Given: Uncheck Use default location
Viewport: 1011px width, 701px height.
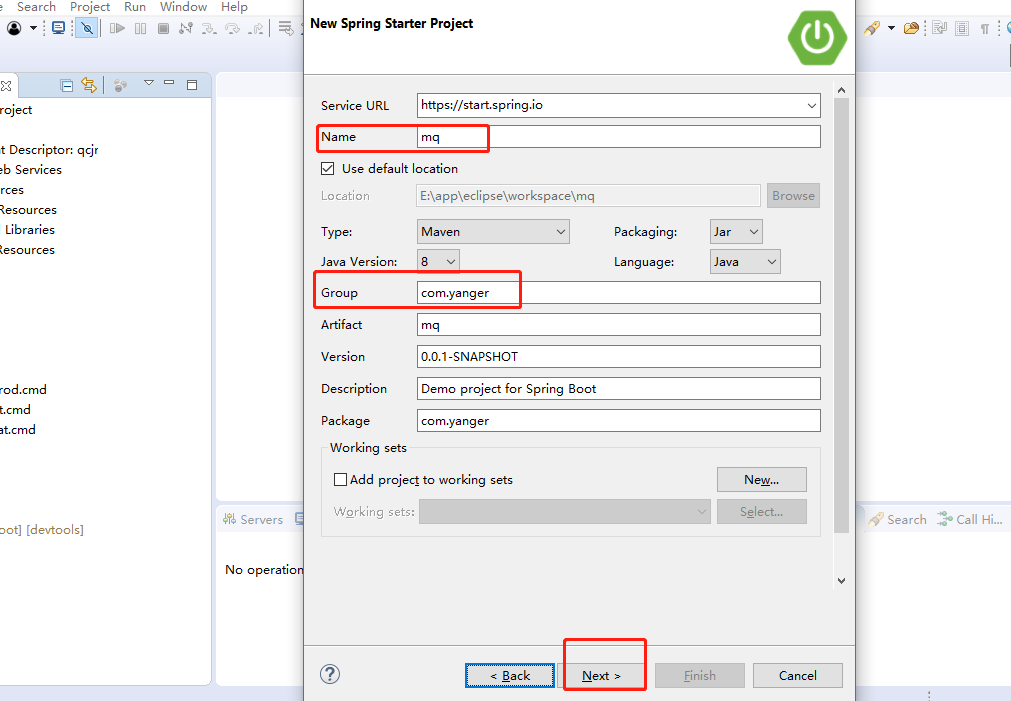Looking at the screenshot, I should pos(328,168).
